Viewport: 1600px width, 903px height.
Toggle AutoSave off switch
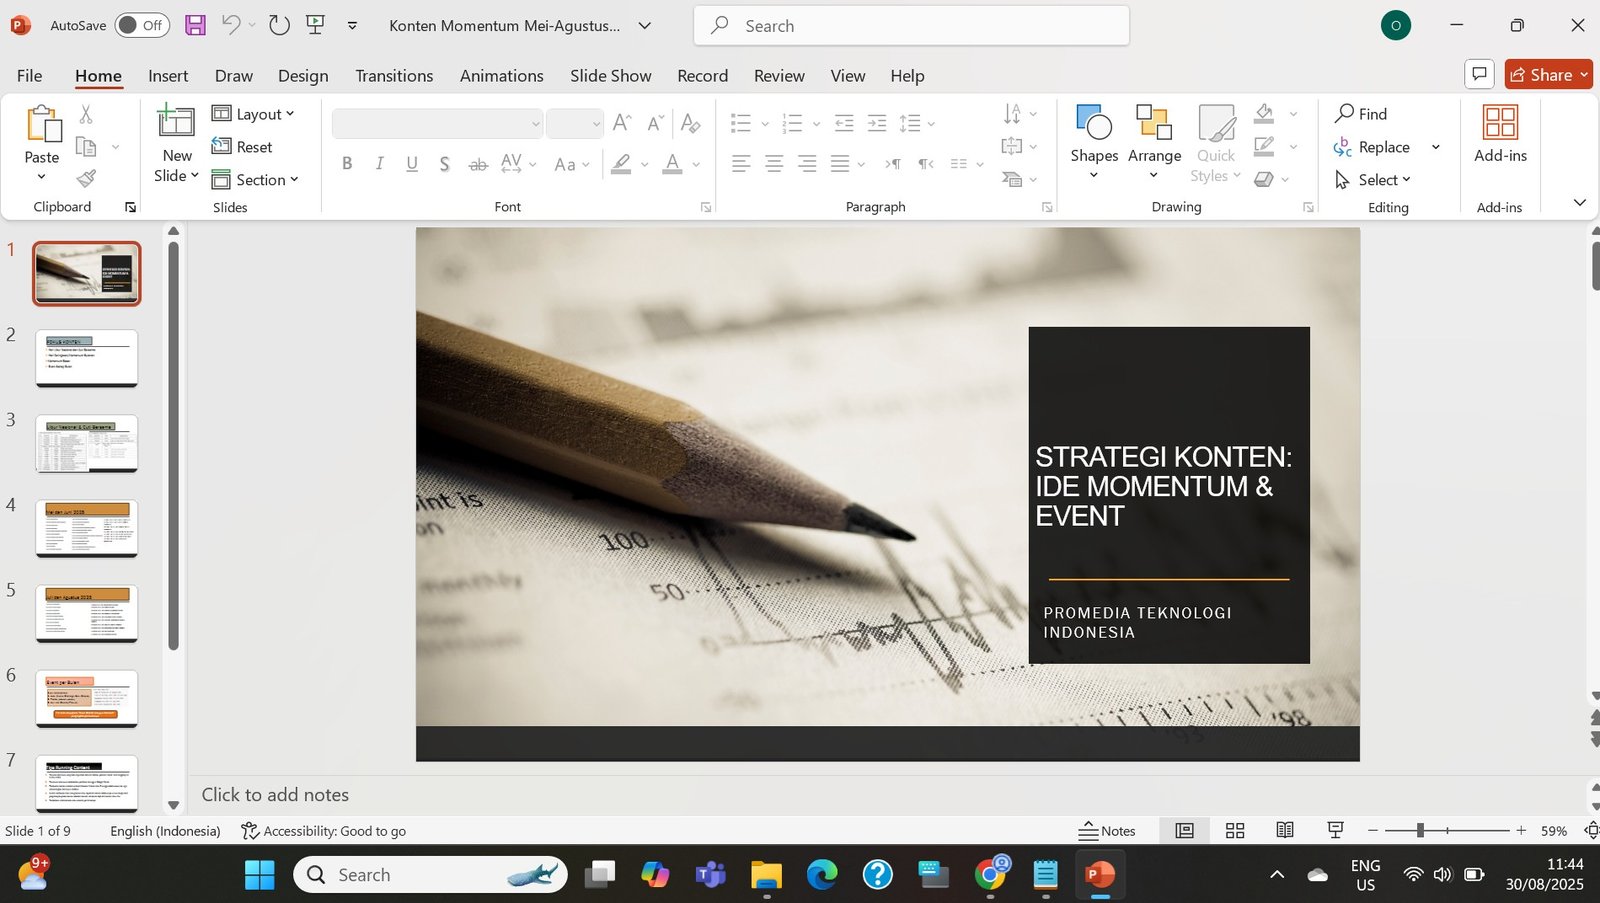click(141, 25)
